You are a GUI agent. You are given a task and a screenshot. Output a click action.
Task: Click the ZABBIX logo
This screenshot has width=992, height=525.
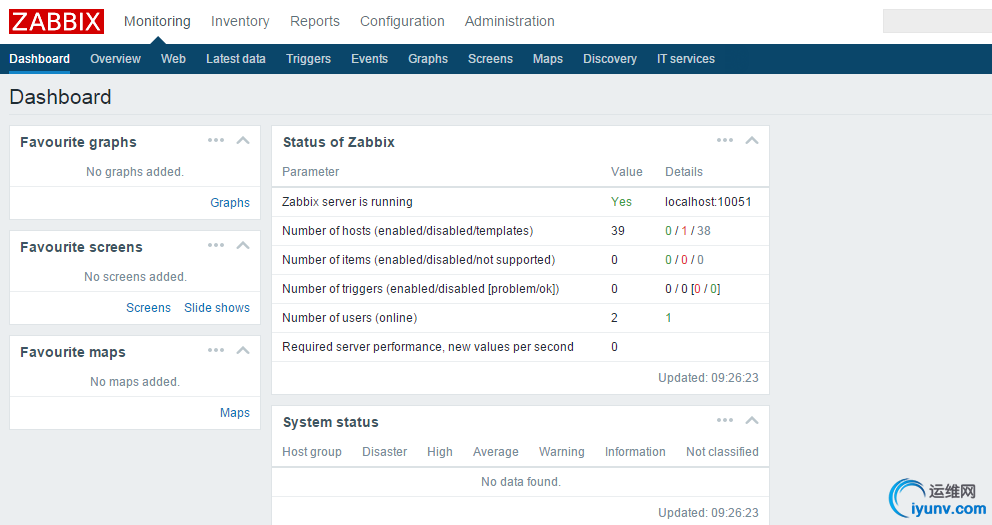coord(56,22)
